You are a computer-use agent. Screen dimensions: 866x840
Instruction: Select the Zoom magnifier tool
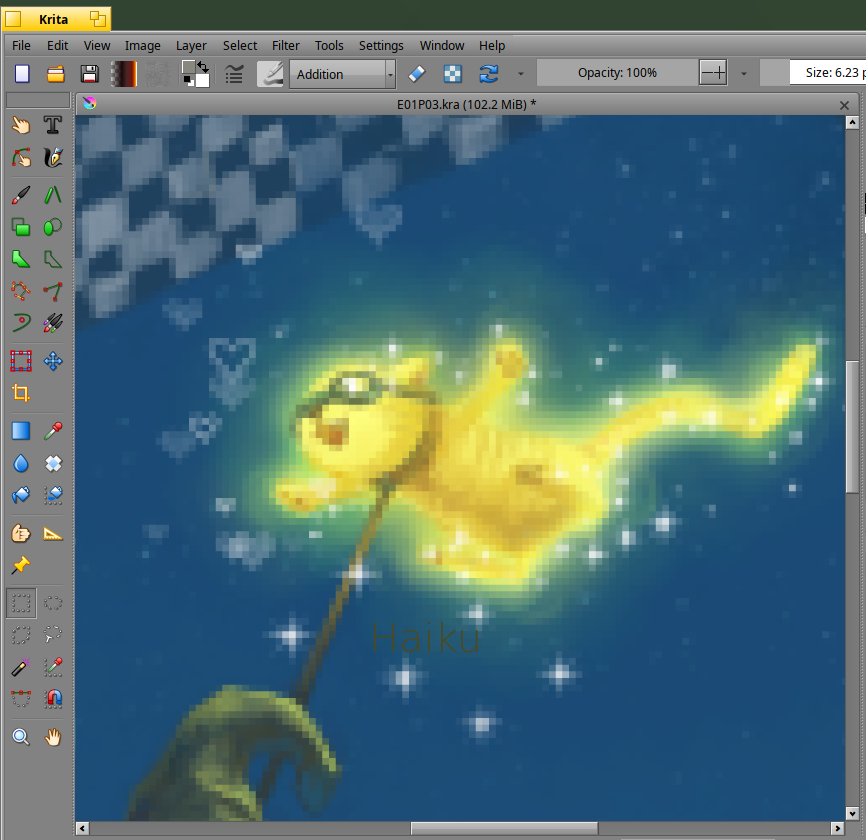21,737
